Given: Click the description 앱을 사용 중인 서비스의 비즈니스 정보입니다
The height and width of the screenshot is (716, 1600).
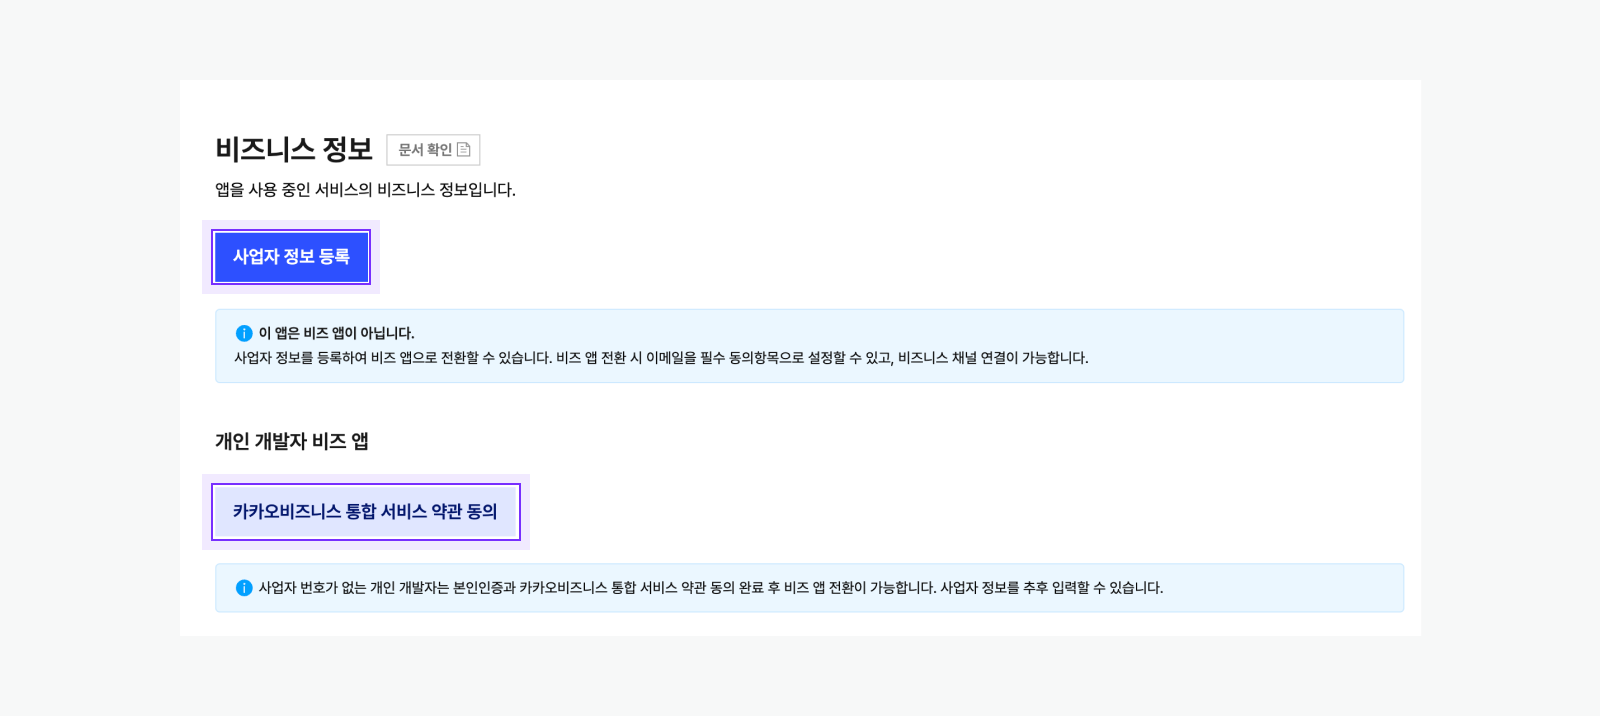Looking at the screenshot, I should (365, 190).
